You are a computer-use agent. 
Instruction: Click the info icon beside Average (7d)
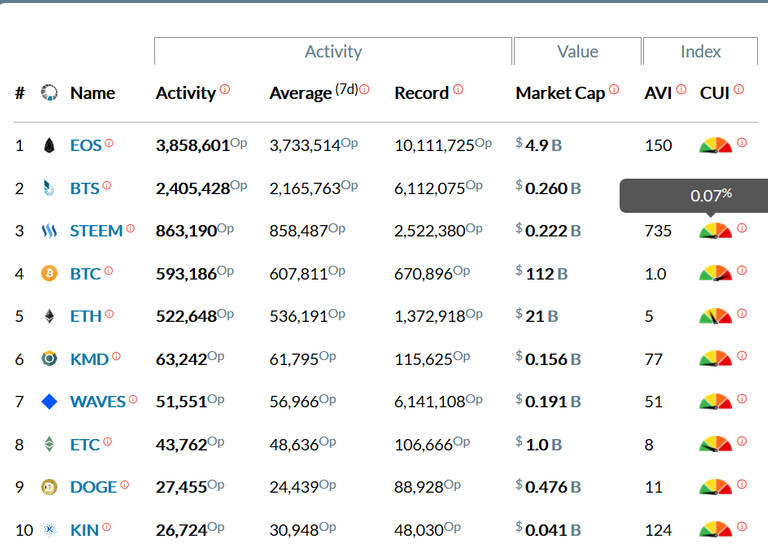tap(364, 89)
